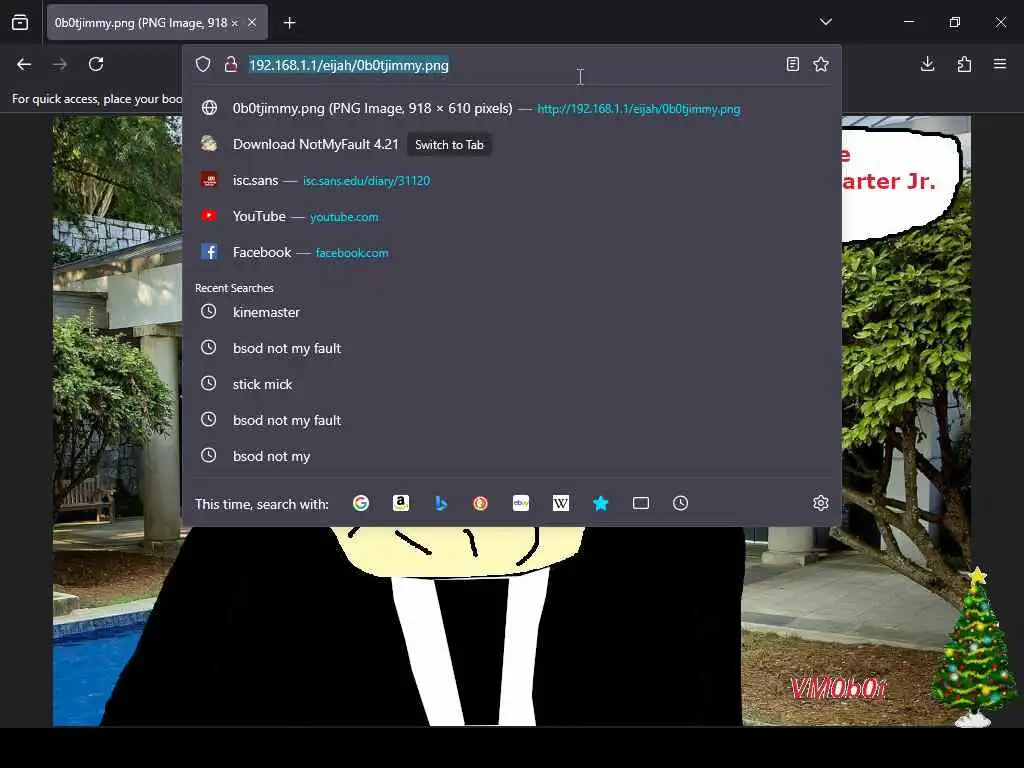The width and height of the screenshot is (1024, 768).
Task: Open the Extensions puzzle icon
Action: point(964,64)
